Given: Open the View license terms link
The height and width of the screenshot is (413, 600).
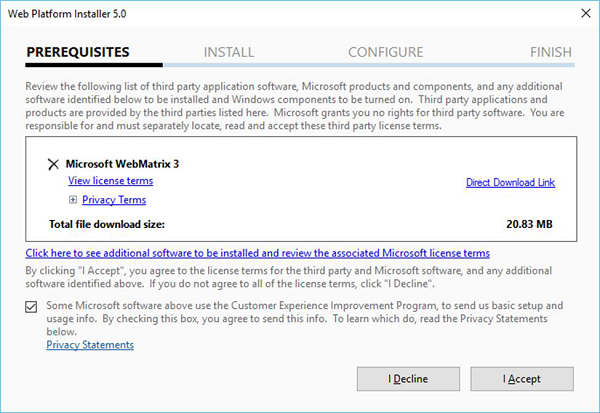Looking at the screenshot, I should tap(110, 181).
